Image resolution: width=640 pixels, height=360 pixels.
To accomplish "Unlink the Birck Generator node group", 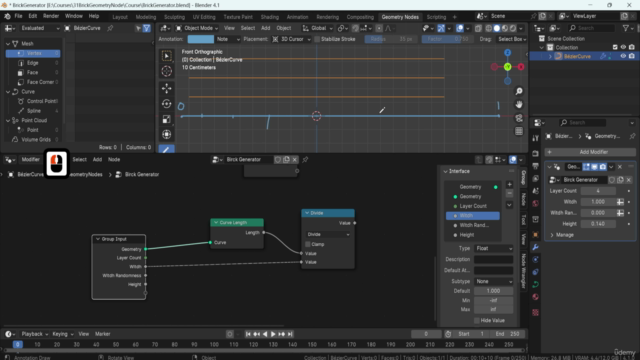I will (x=295, y=160).
